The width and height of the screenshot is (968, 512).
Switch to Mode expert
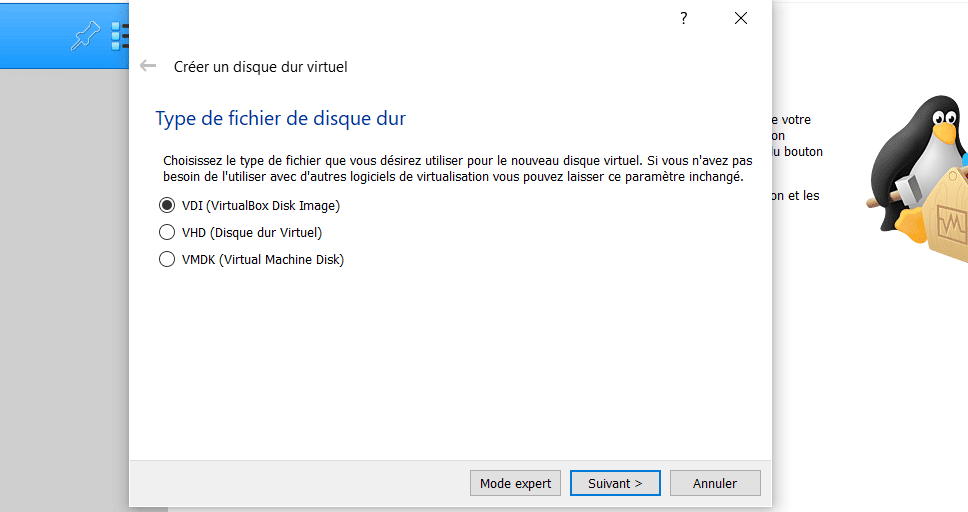515,483
